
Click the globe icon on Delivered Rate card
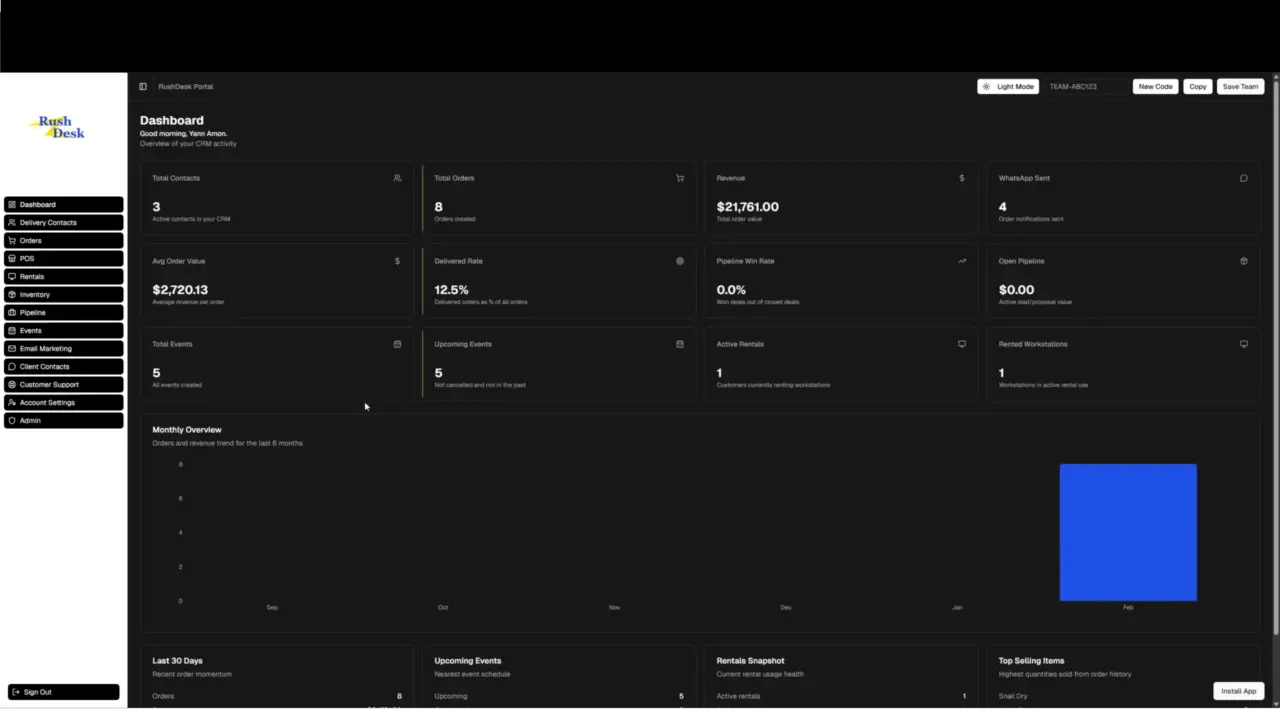(x=680, y=261)
